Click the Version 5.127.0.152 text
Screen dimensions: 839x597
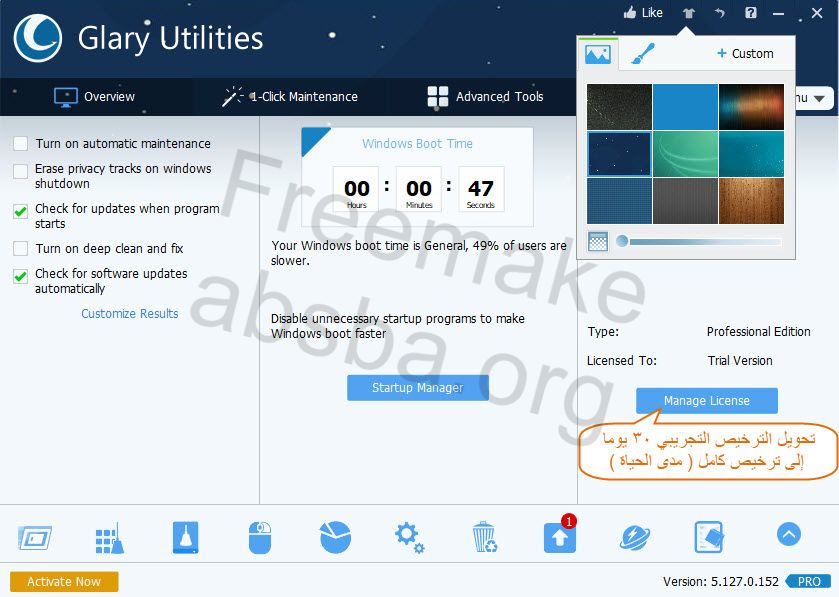tap(720, 581)
